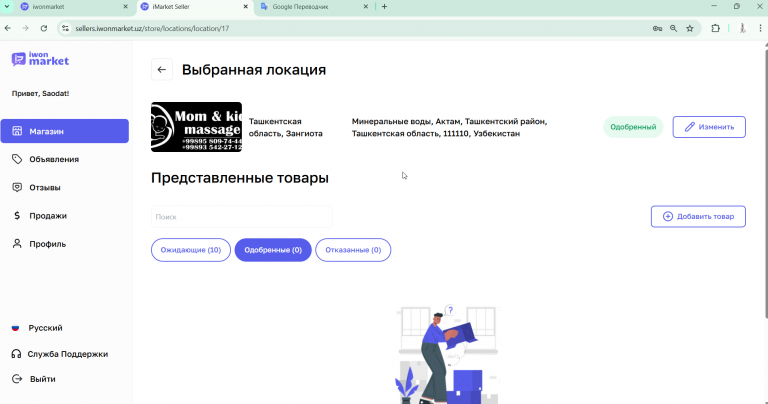Bookmark this page with star icon
Viewport: 768px width, 404px height.
[690, 28]
